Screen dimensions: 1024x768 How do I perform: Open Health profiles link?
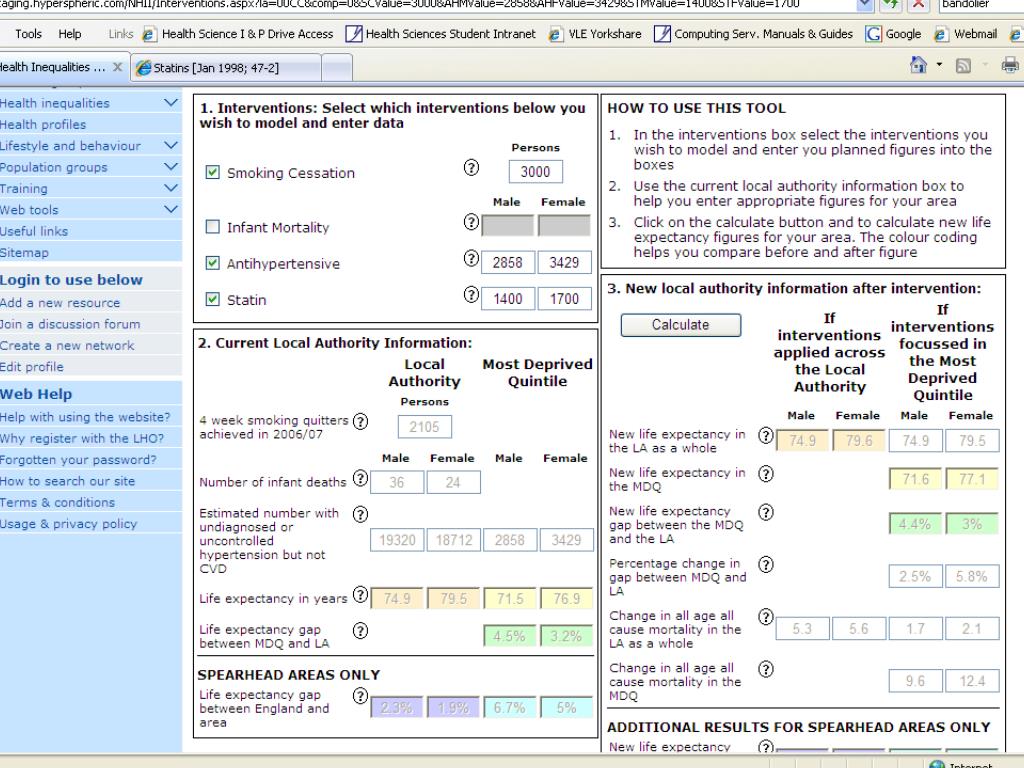click(43, 124)
